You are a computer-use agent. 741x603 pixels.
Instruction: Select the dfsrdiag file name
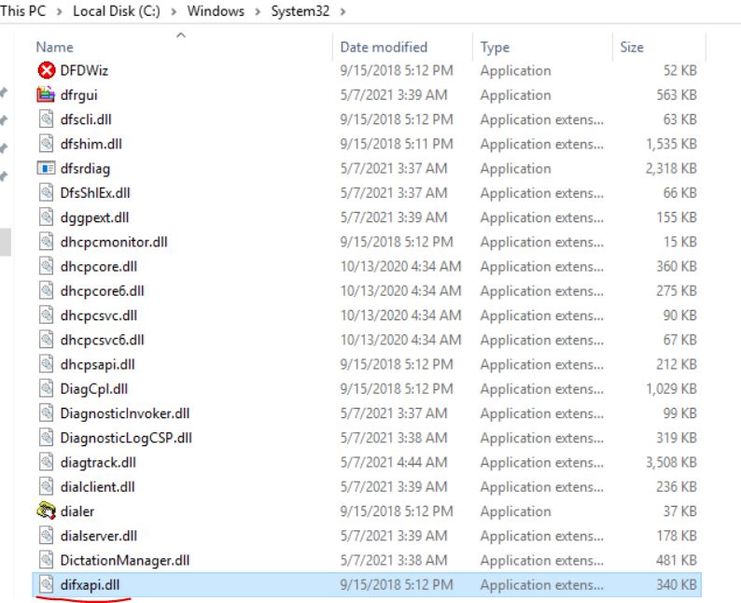pos(85,169)
